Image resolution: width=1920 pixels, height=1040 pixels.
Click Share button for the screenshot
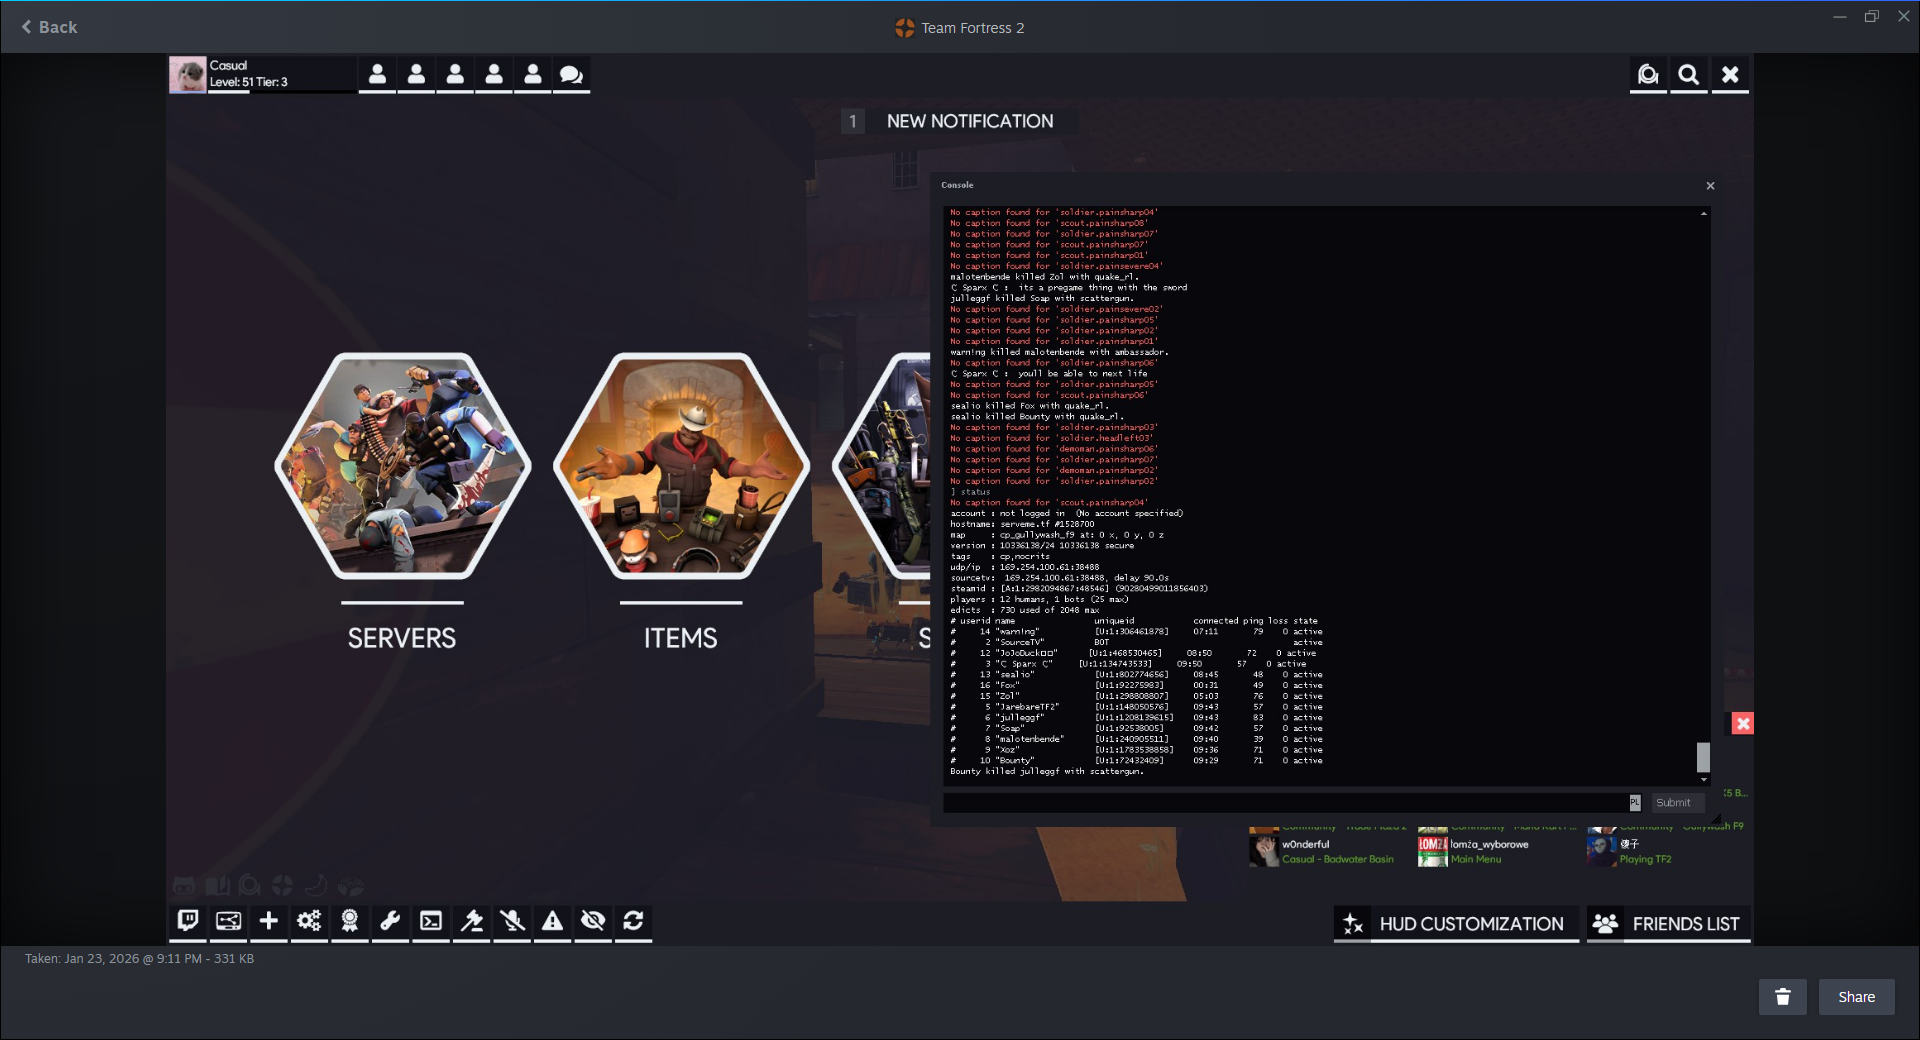1855,997
